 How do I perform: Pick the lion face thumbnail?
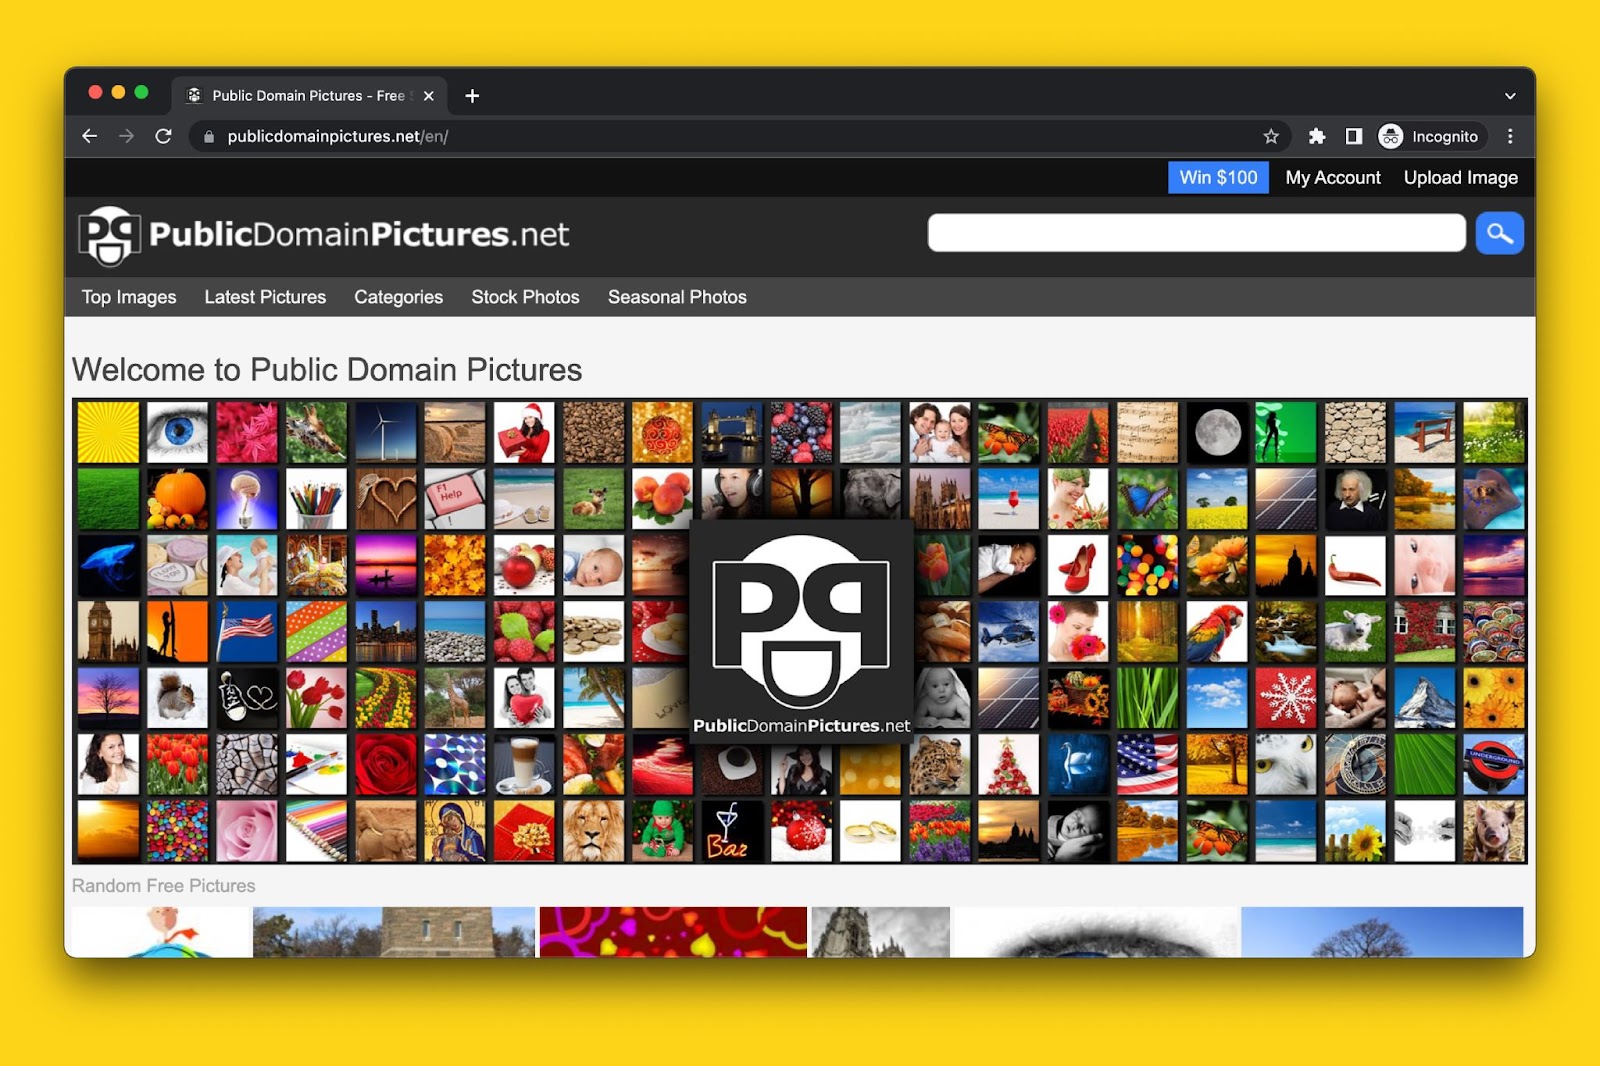(x=594, y=831)
